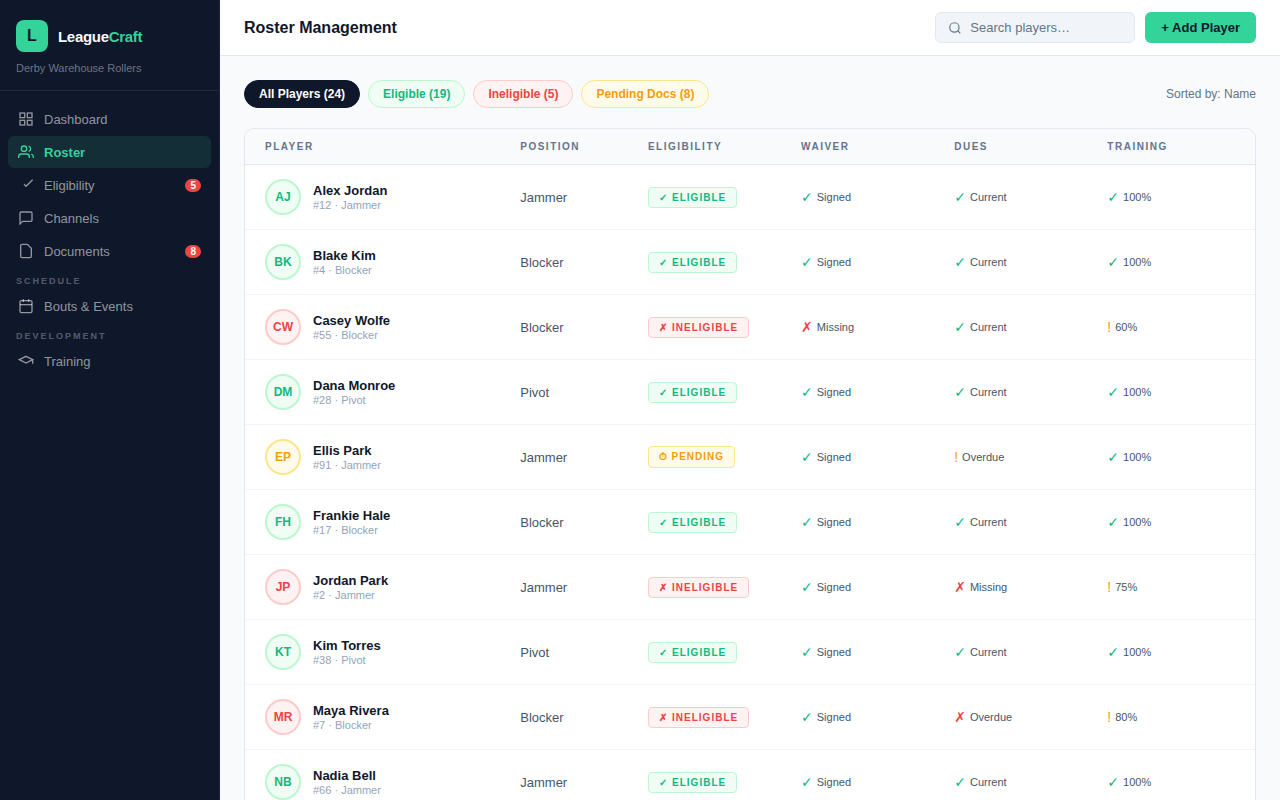Open Channels in the sidebar
This screenshot has height=800, width=1280.
pyautogui.click(x=110, y=218)
